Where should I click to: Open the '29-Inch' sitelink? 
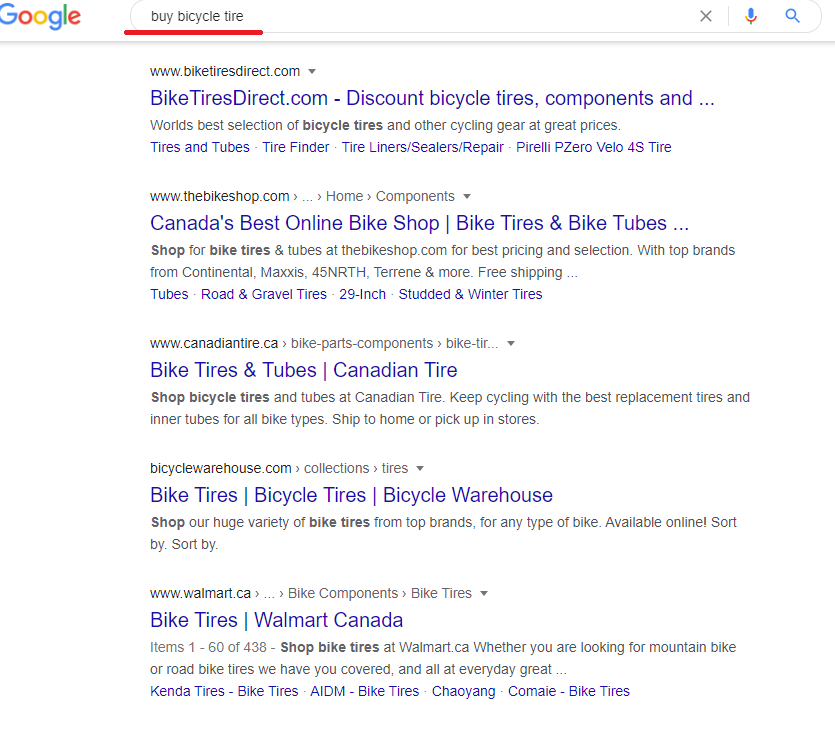pos(363,294)
